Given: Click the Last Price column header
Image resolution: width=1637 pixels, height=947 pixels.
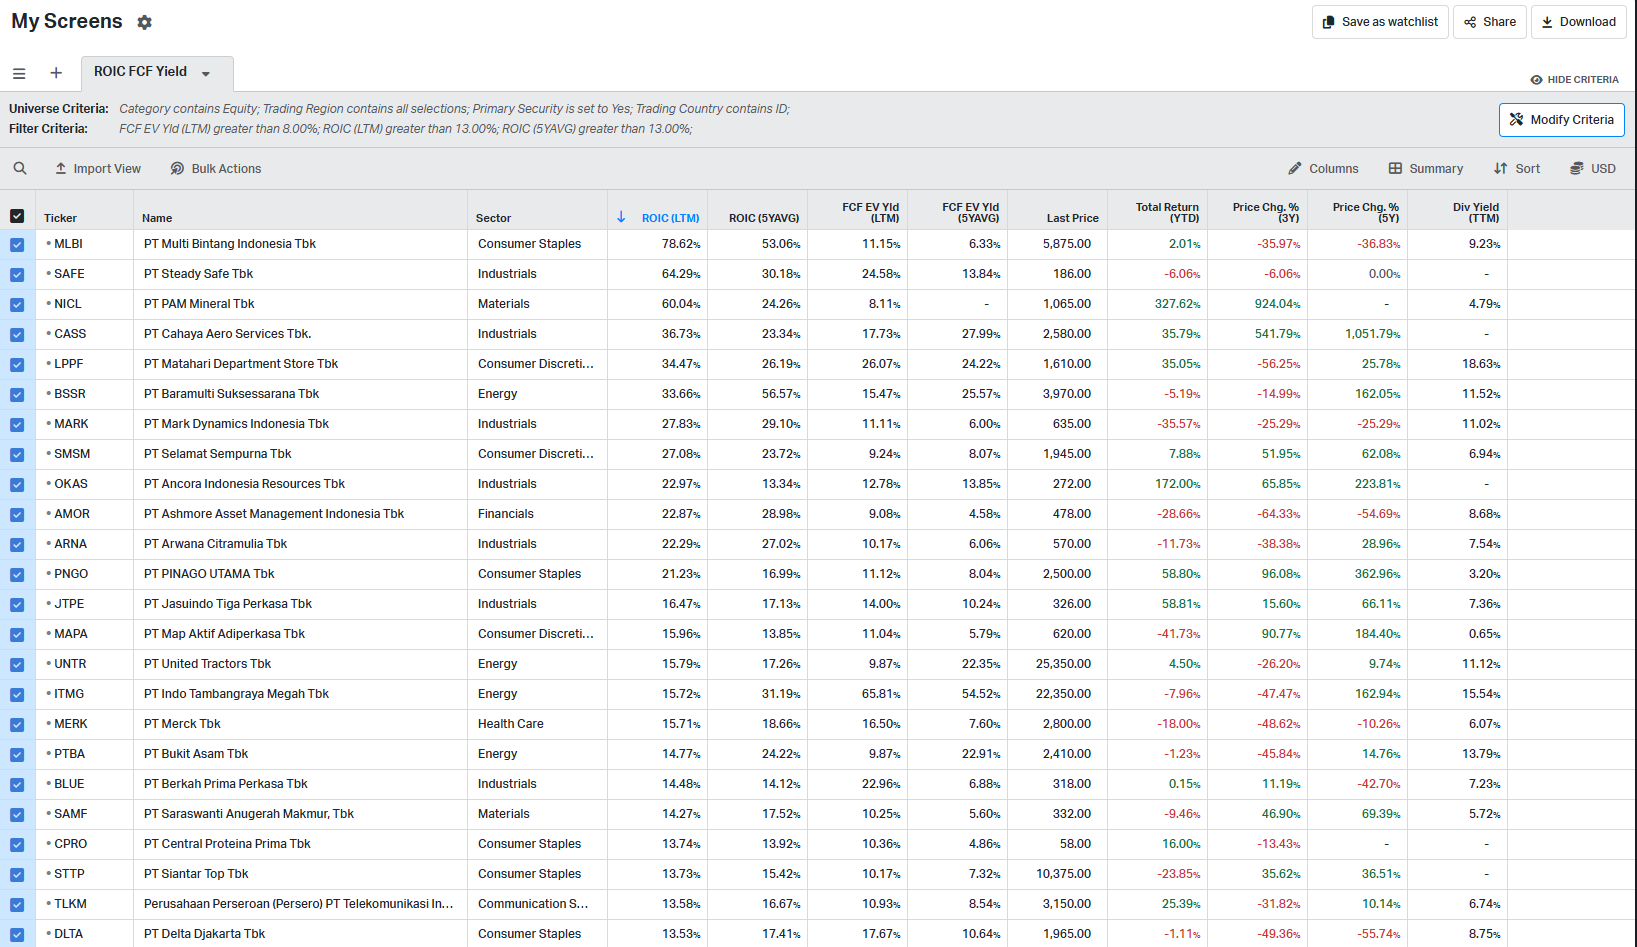Looking at the screenshot, I should point(1072,218).
